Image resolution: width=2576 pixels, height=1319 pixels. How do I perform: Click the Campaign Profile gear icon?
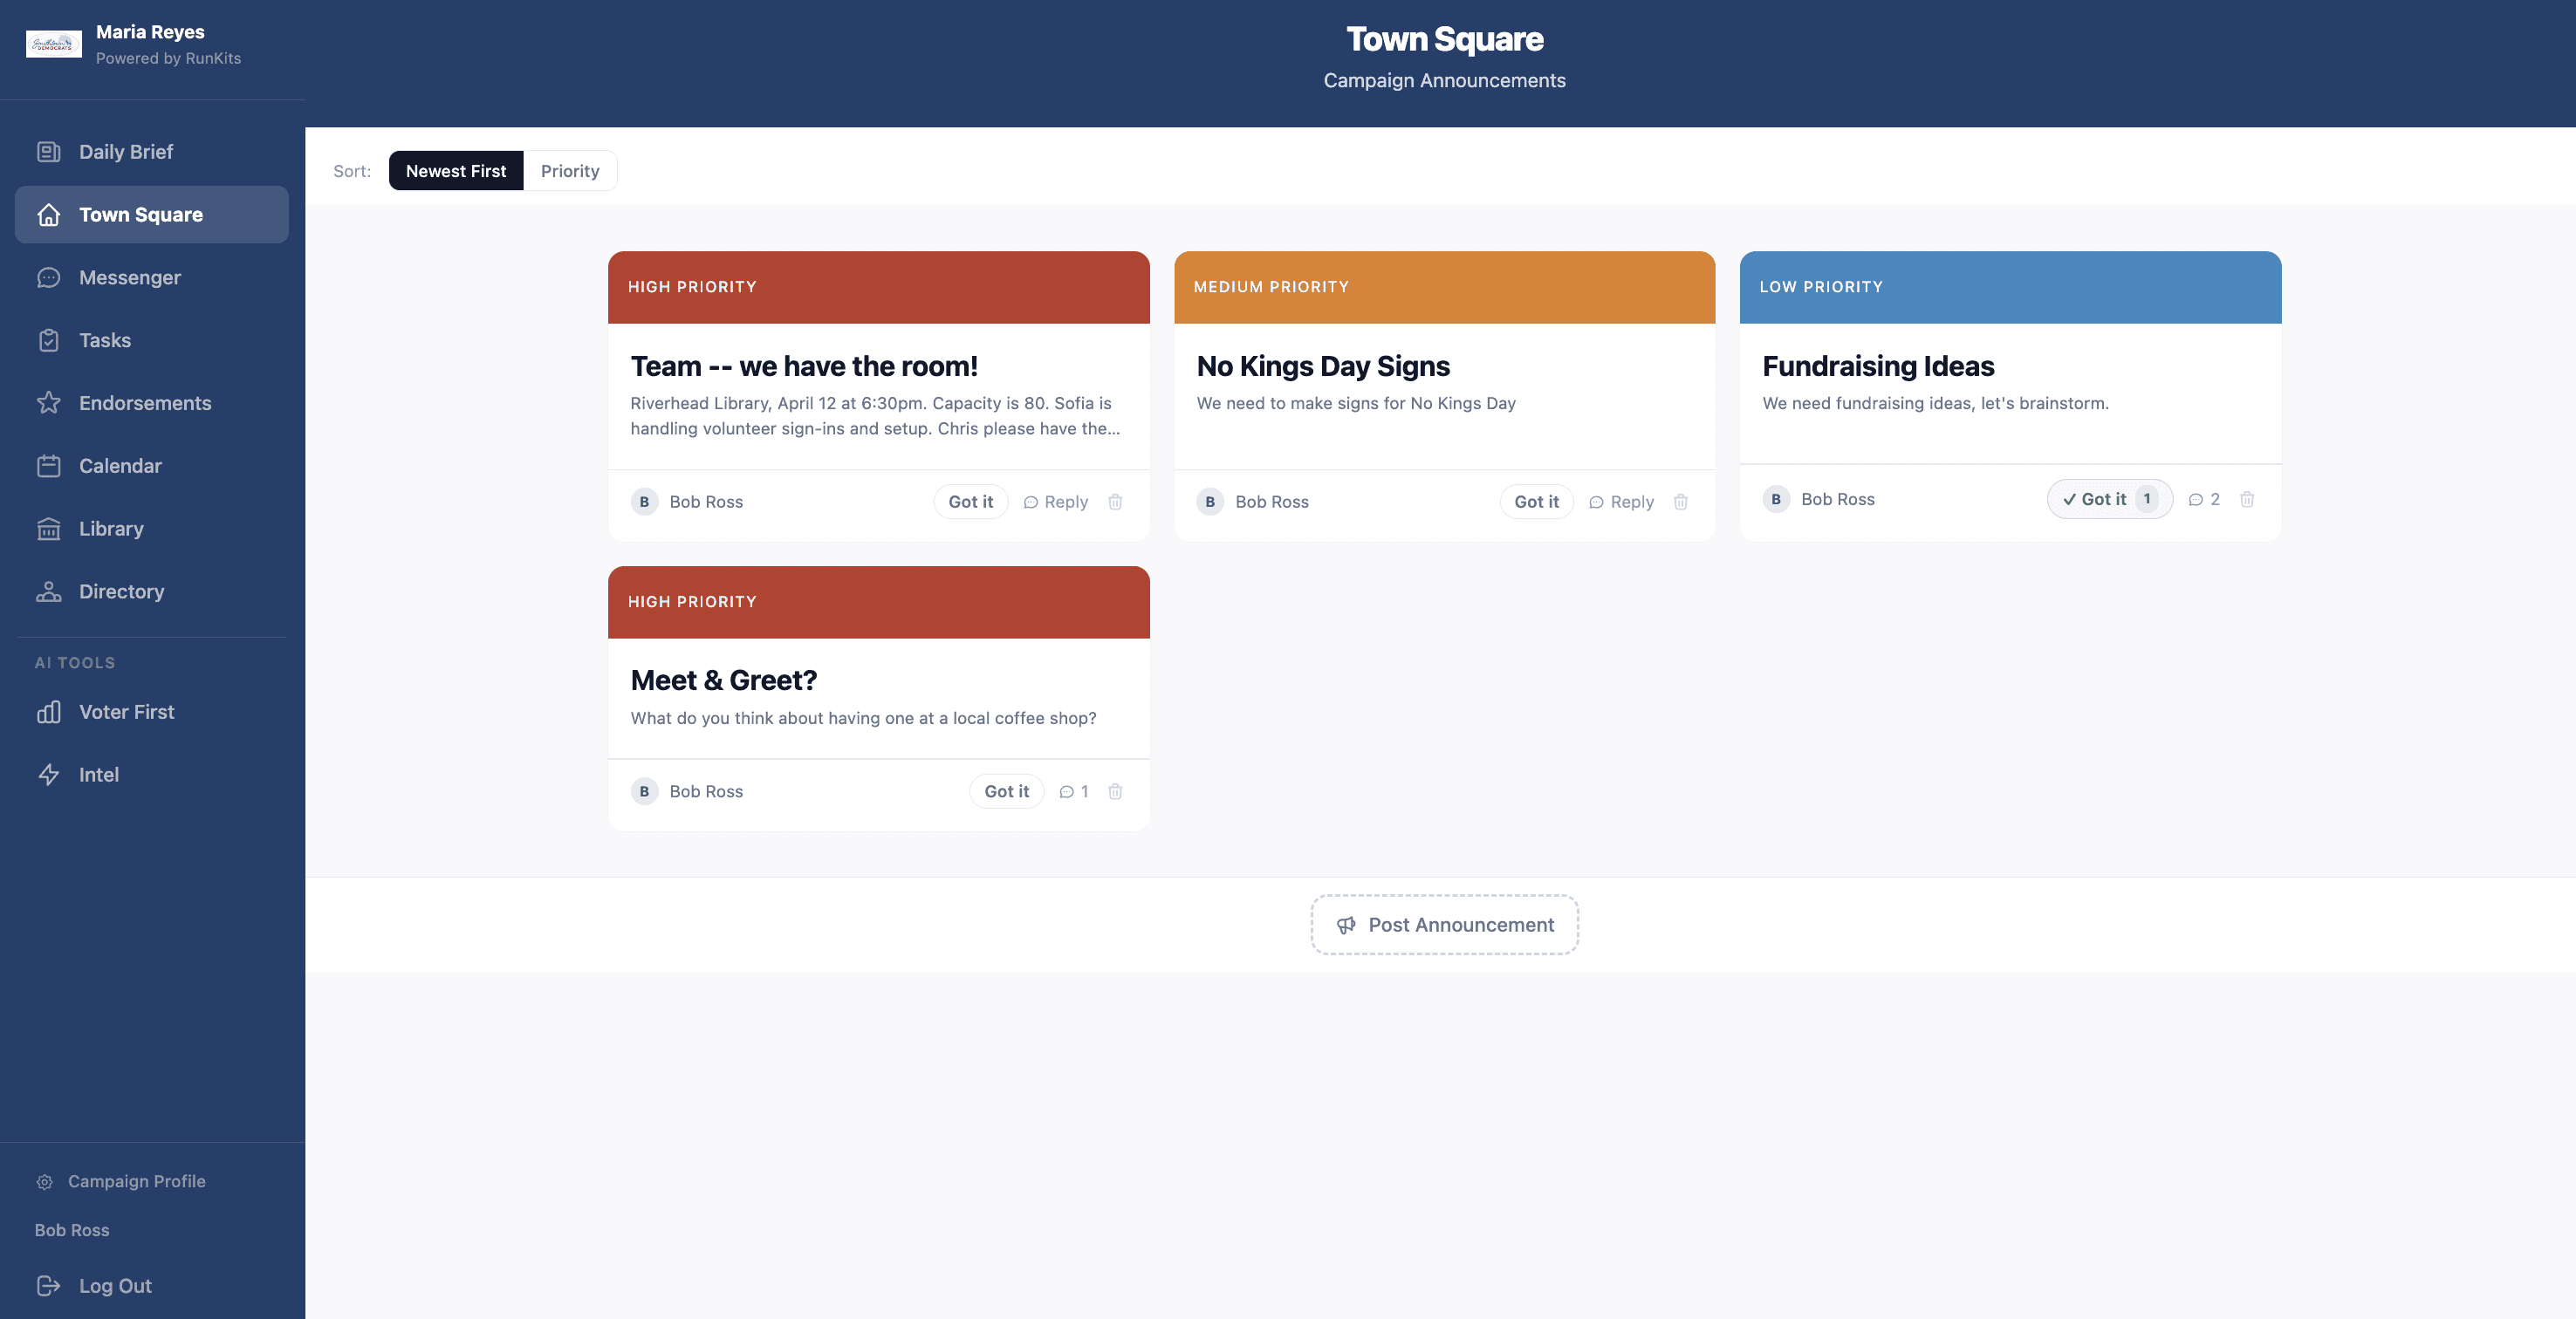pos(44,1182)
